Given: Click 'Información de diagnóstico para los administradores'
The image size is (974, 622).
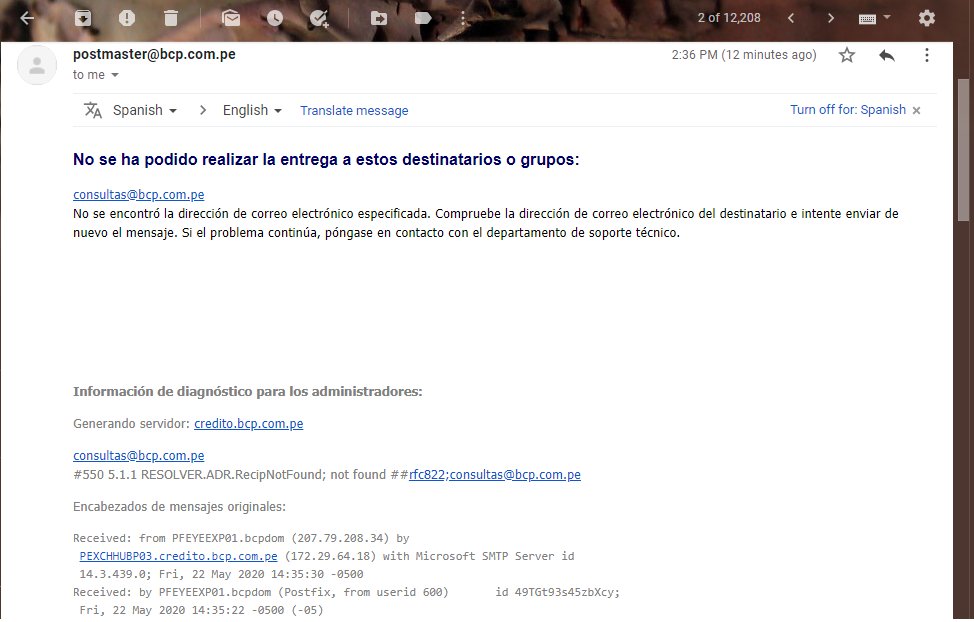Looking at the screenshot, I should coord(247,391).
